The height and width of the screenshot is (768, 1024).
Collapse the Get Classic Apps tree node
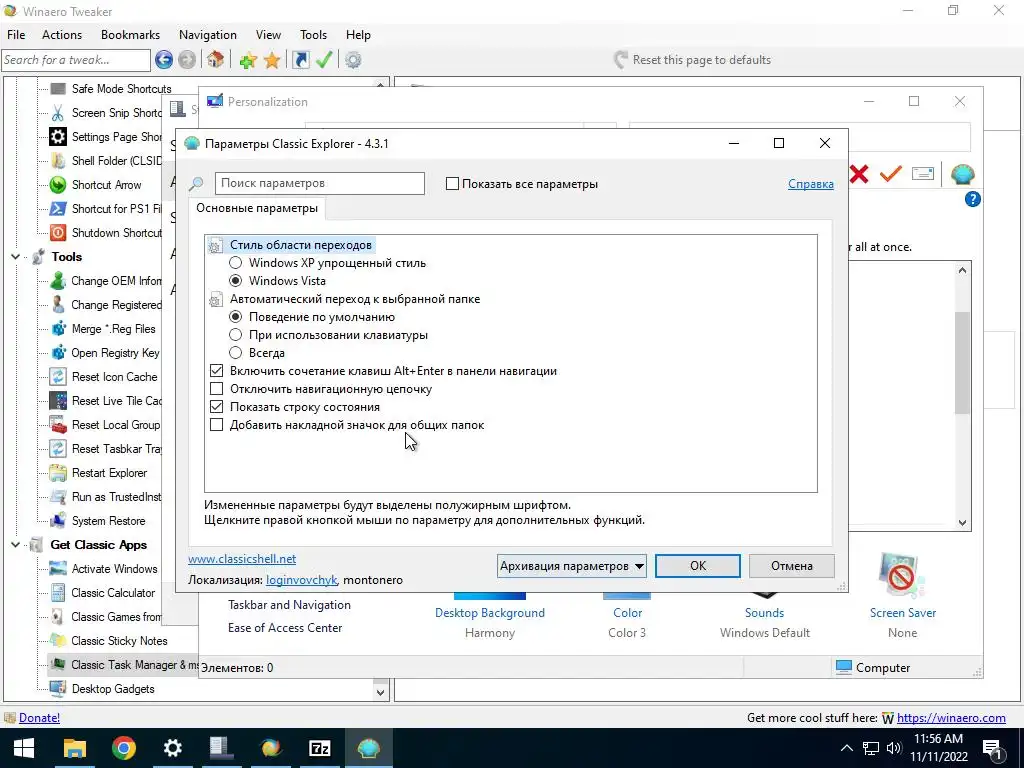point(16,545)
